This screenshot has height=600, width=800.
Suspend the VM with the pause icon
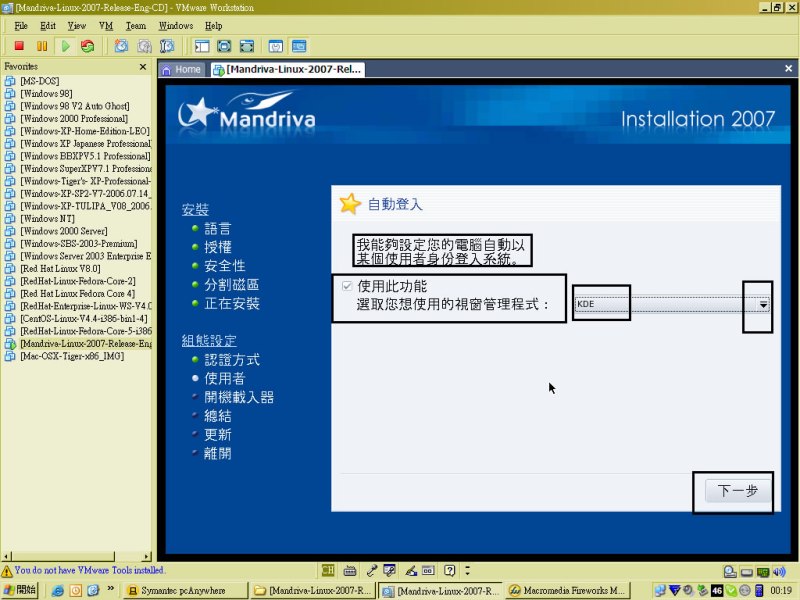coord(42,46)
